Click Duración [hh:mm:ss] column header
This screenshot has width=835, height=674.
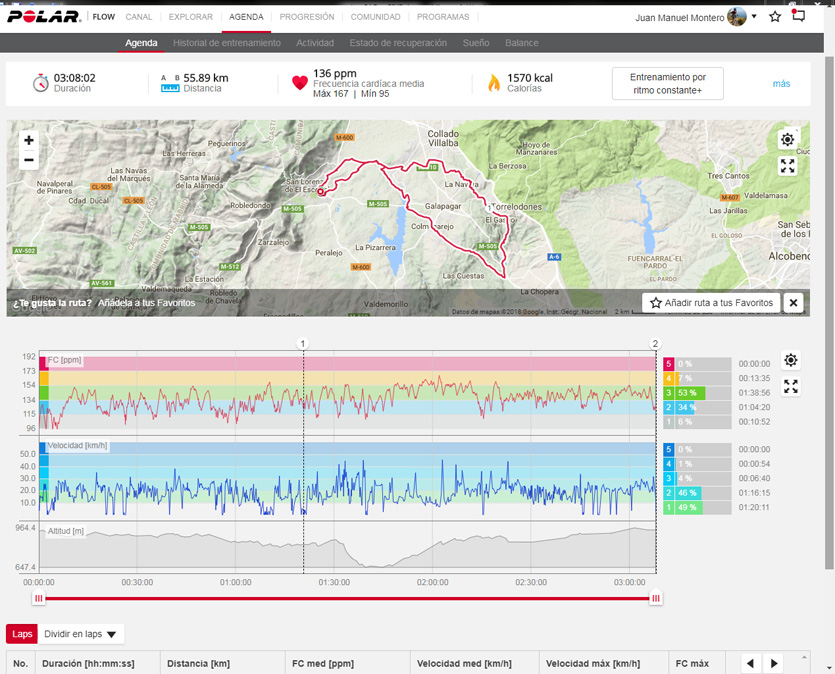[88, 664]
